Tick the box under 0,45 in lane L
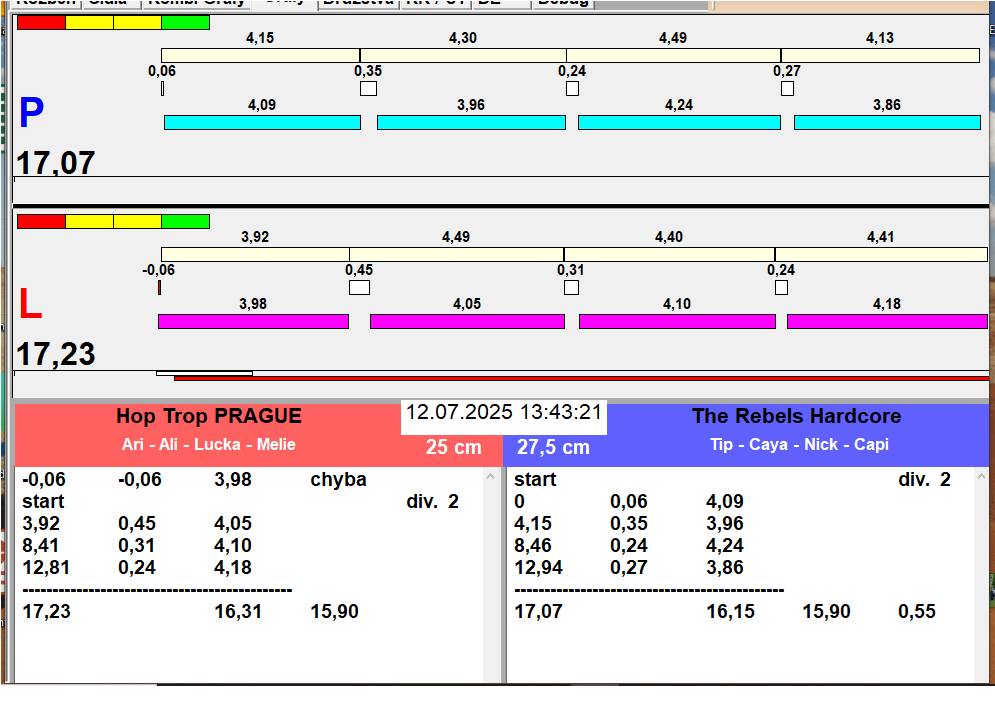The height and width of the screenshot is (701, 995). (359, 287)
